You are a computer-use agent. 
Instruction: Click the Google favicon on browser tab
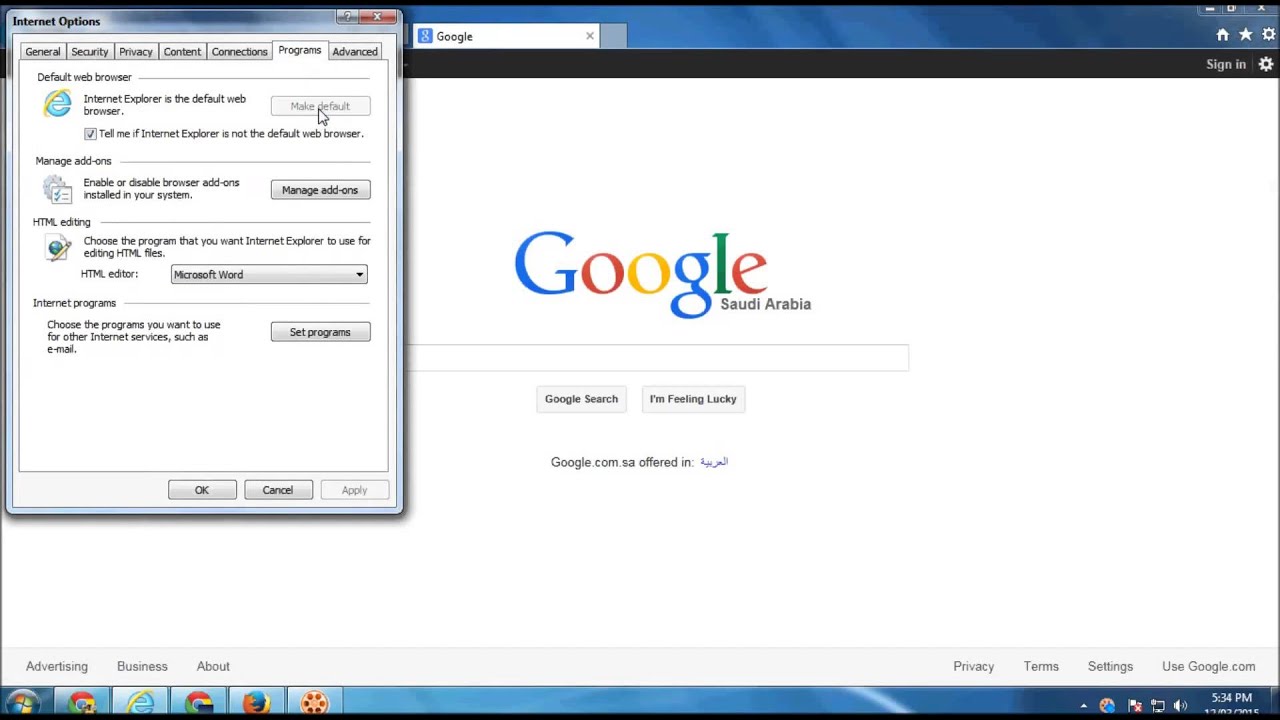tap(425, 36)
